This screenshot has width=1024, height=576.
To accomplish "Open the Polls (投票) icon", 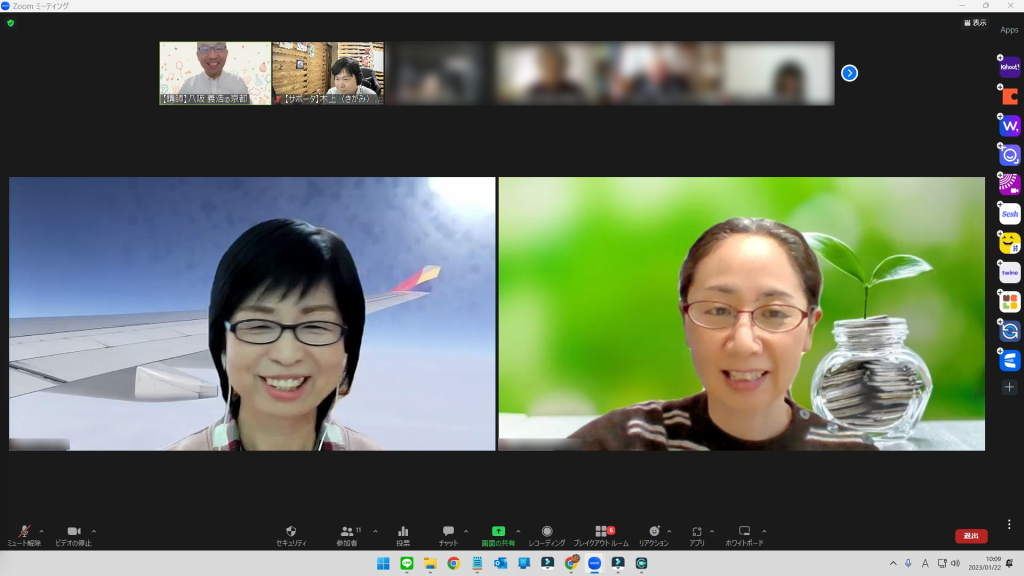I will pyautogui.click(x=403, y=535).
